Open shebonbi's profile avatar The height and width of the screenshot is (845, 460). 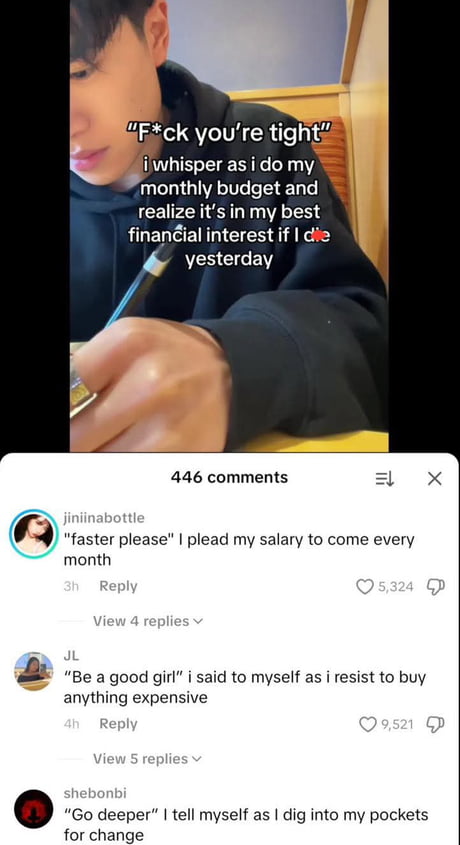click(33, 808)
